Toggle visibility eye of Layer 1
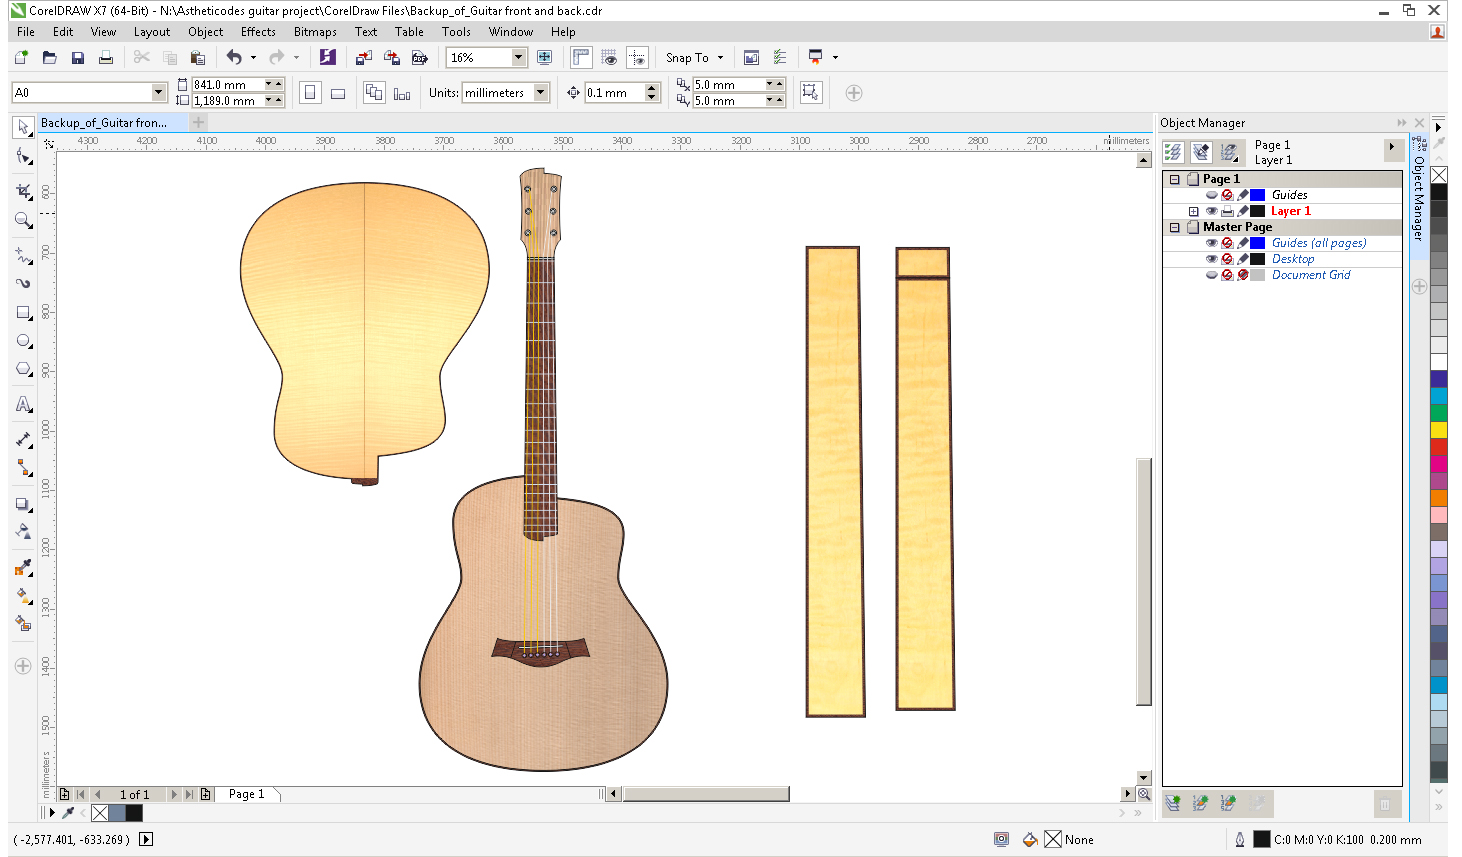This screenshot has height=857, width=1462. 1211,211
